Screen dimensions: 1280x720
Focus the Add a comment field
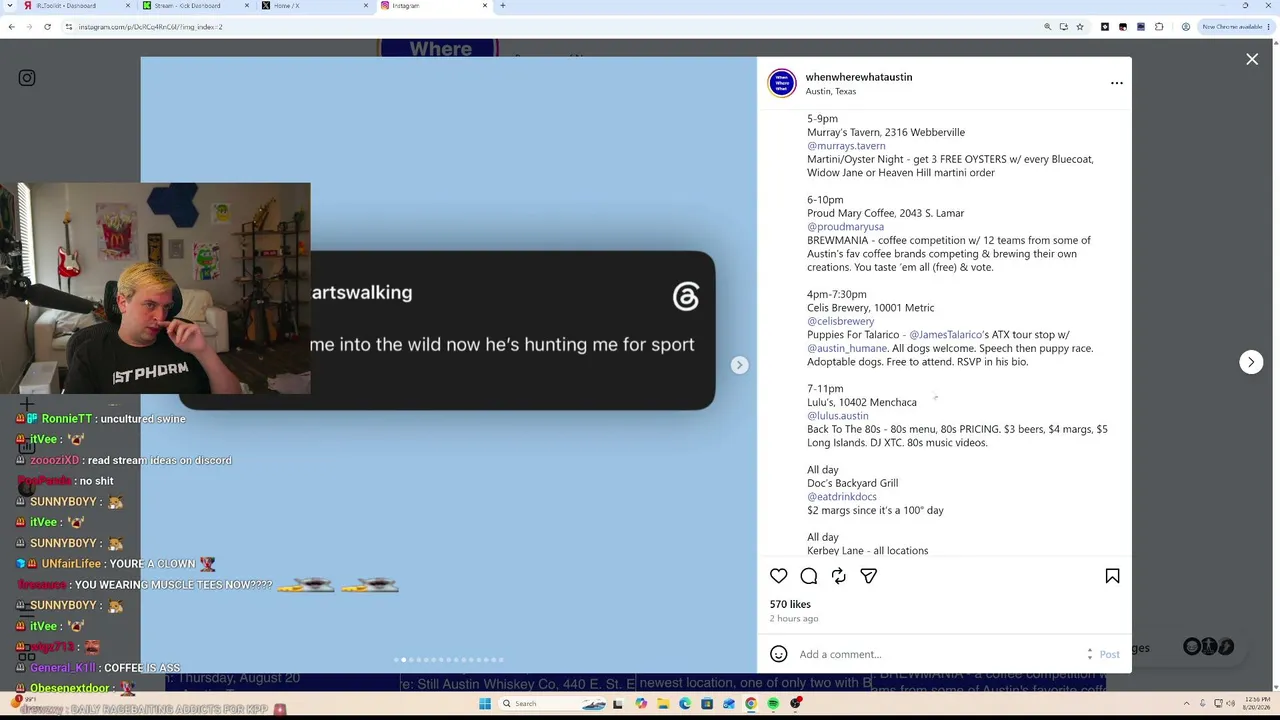[x=940, y=654]
